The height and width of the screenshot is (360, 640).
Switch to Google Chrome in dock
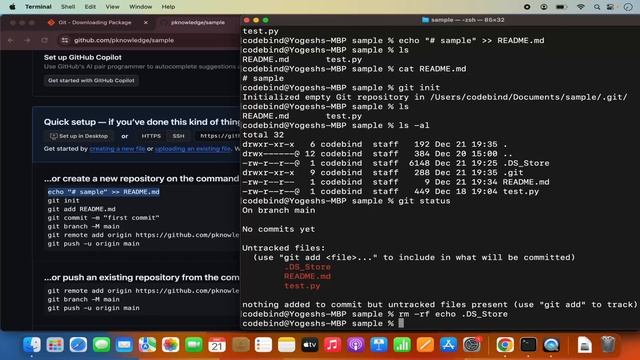[x=505, y=345]
